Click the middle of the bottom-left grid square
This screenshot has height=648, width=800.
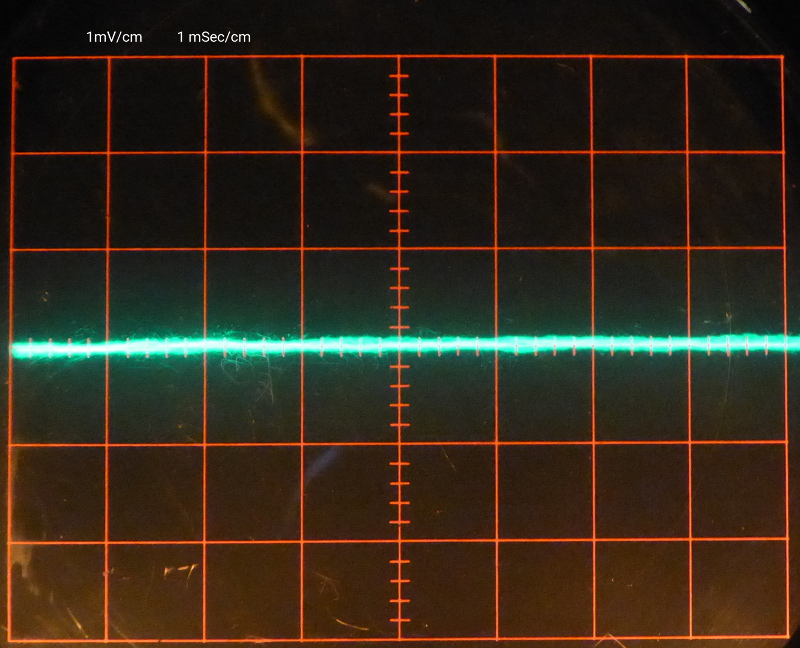tap(58, 590)
